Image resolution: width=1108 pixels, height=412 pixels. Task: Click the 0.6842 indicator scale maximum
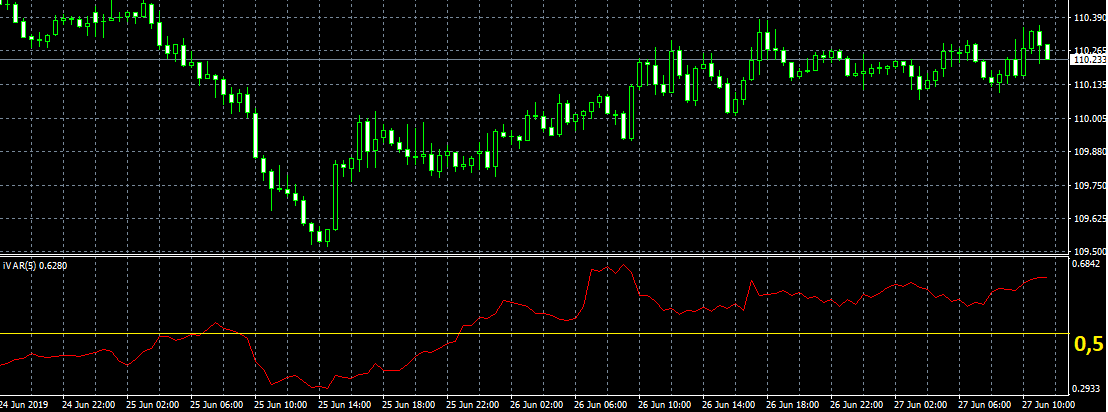coord(1086,265)
